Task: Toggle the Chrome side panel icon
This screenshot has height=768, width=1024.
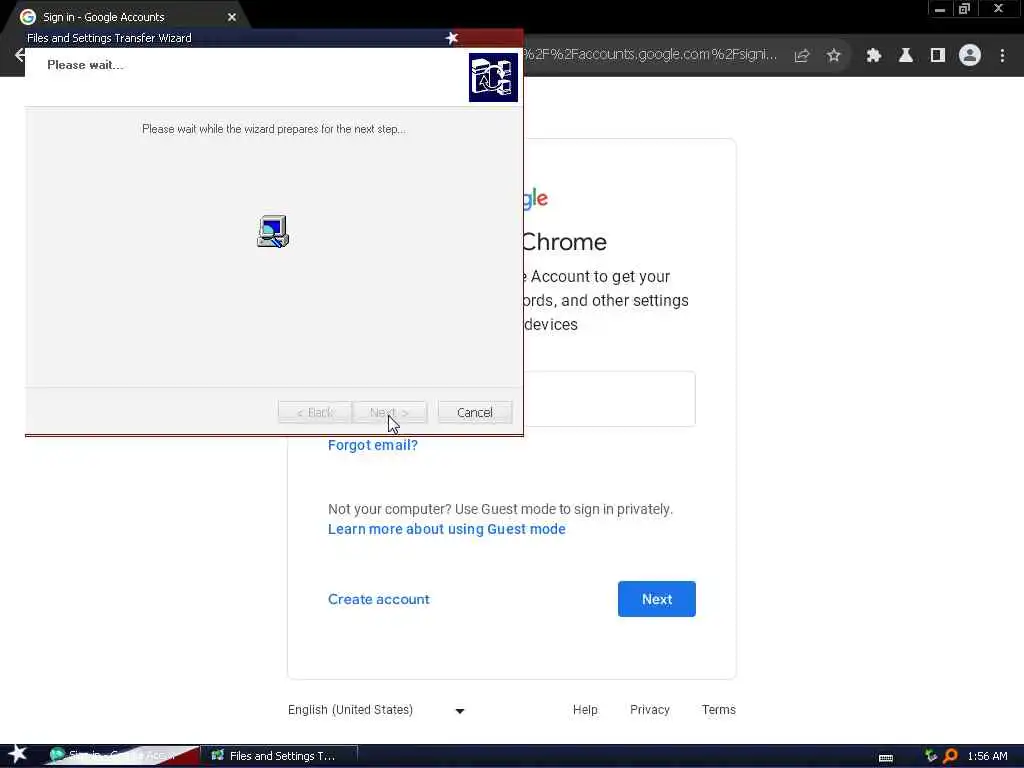Action: coord(938,56)
